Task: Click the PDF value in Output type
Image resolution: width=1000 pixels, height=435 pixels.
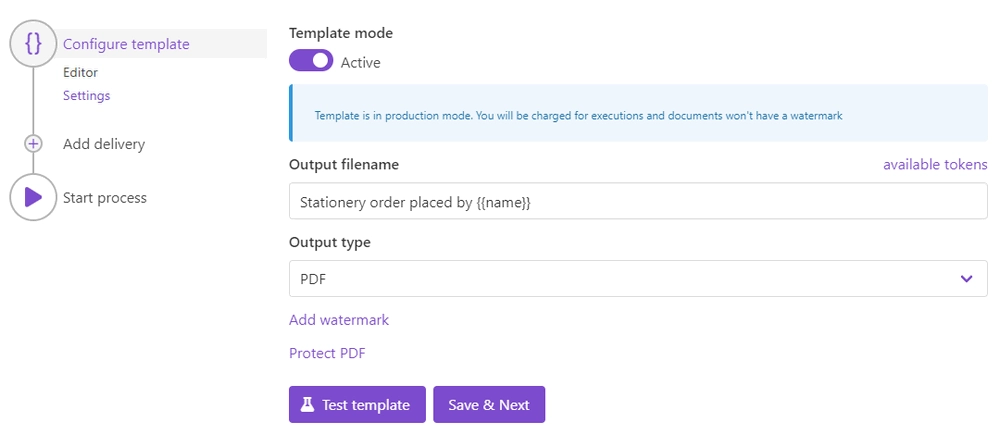Action: (313, 279)
